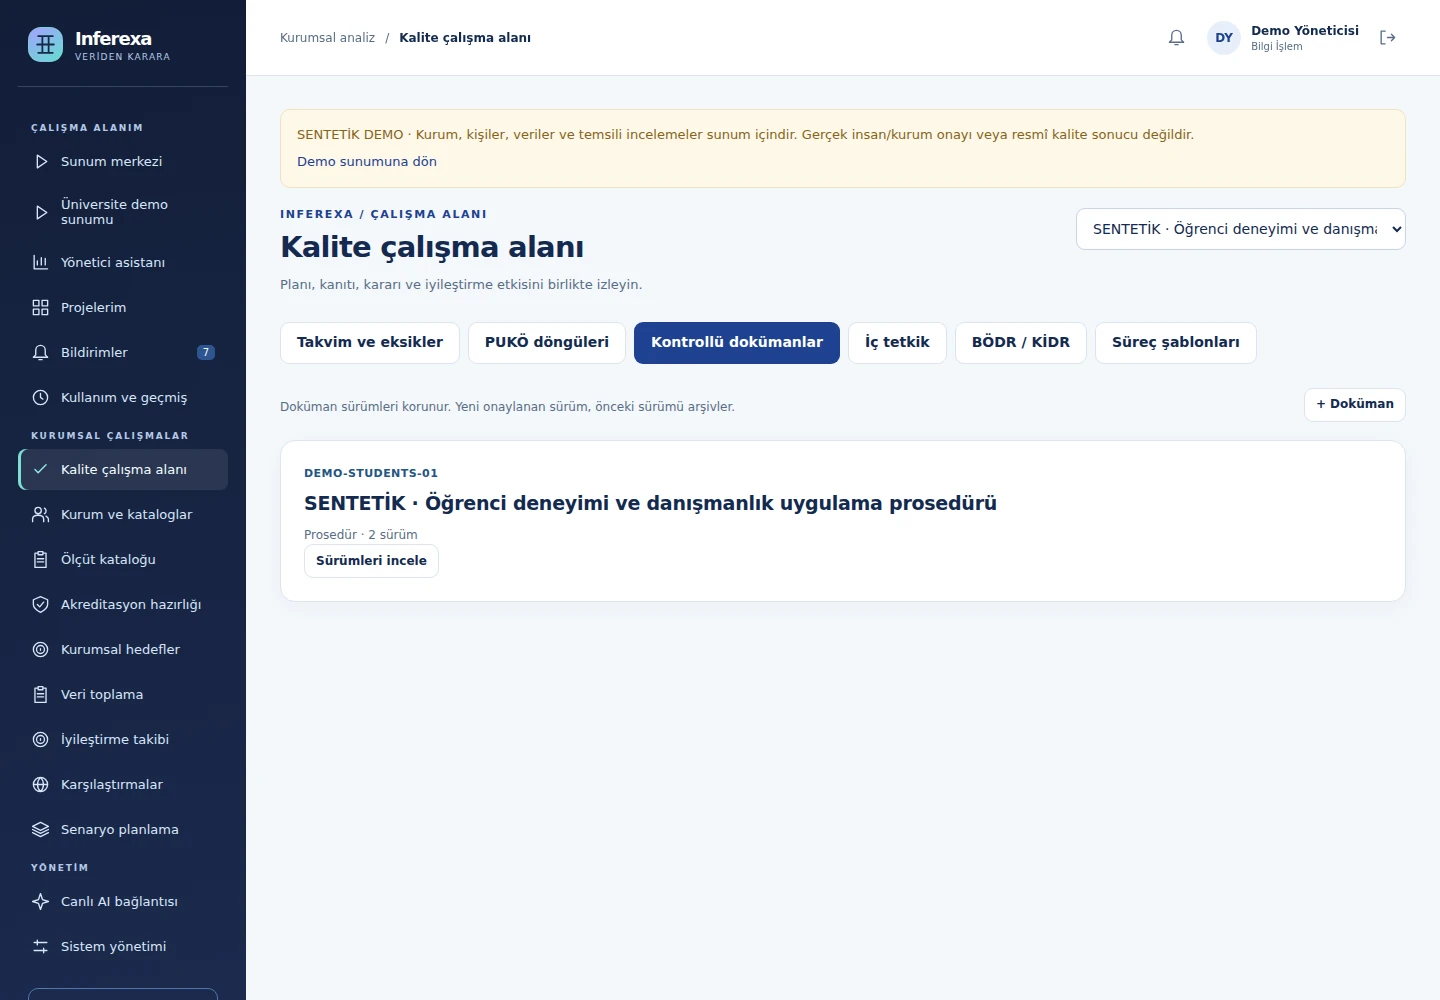Click the Kalite çalışma alanı breadcrumb text
Screen dimensions: 1440x1000
(x=465, y=38)
